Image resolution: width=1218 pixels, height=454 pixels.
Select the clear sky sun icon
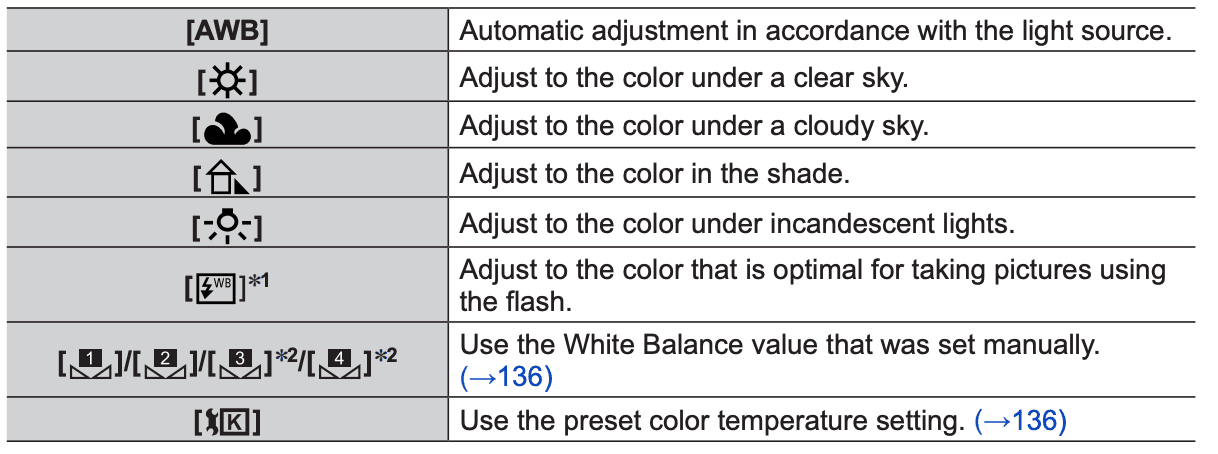click(x=227, y=80)
